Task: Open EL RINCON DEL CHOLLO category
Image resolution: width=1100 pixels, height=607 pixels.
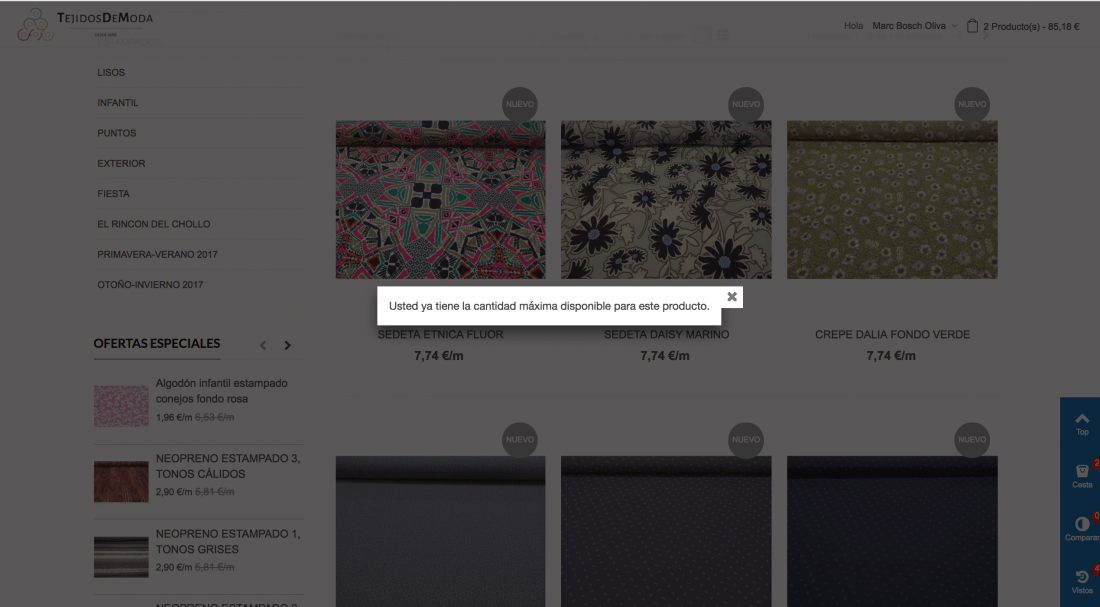Action: tap(154, 224)
